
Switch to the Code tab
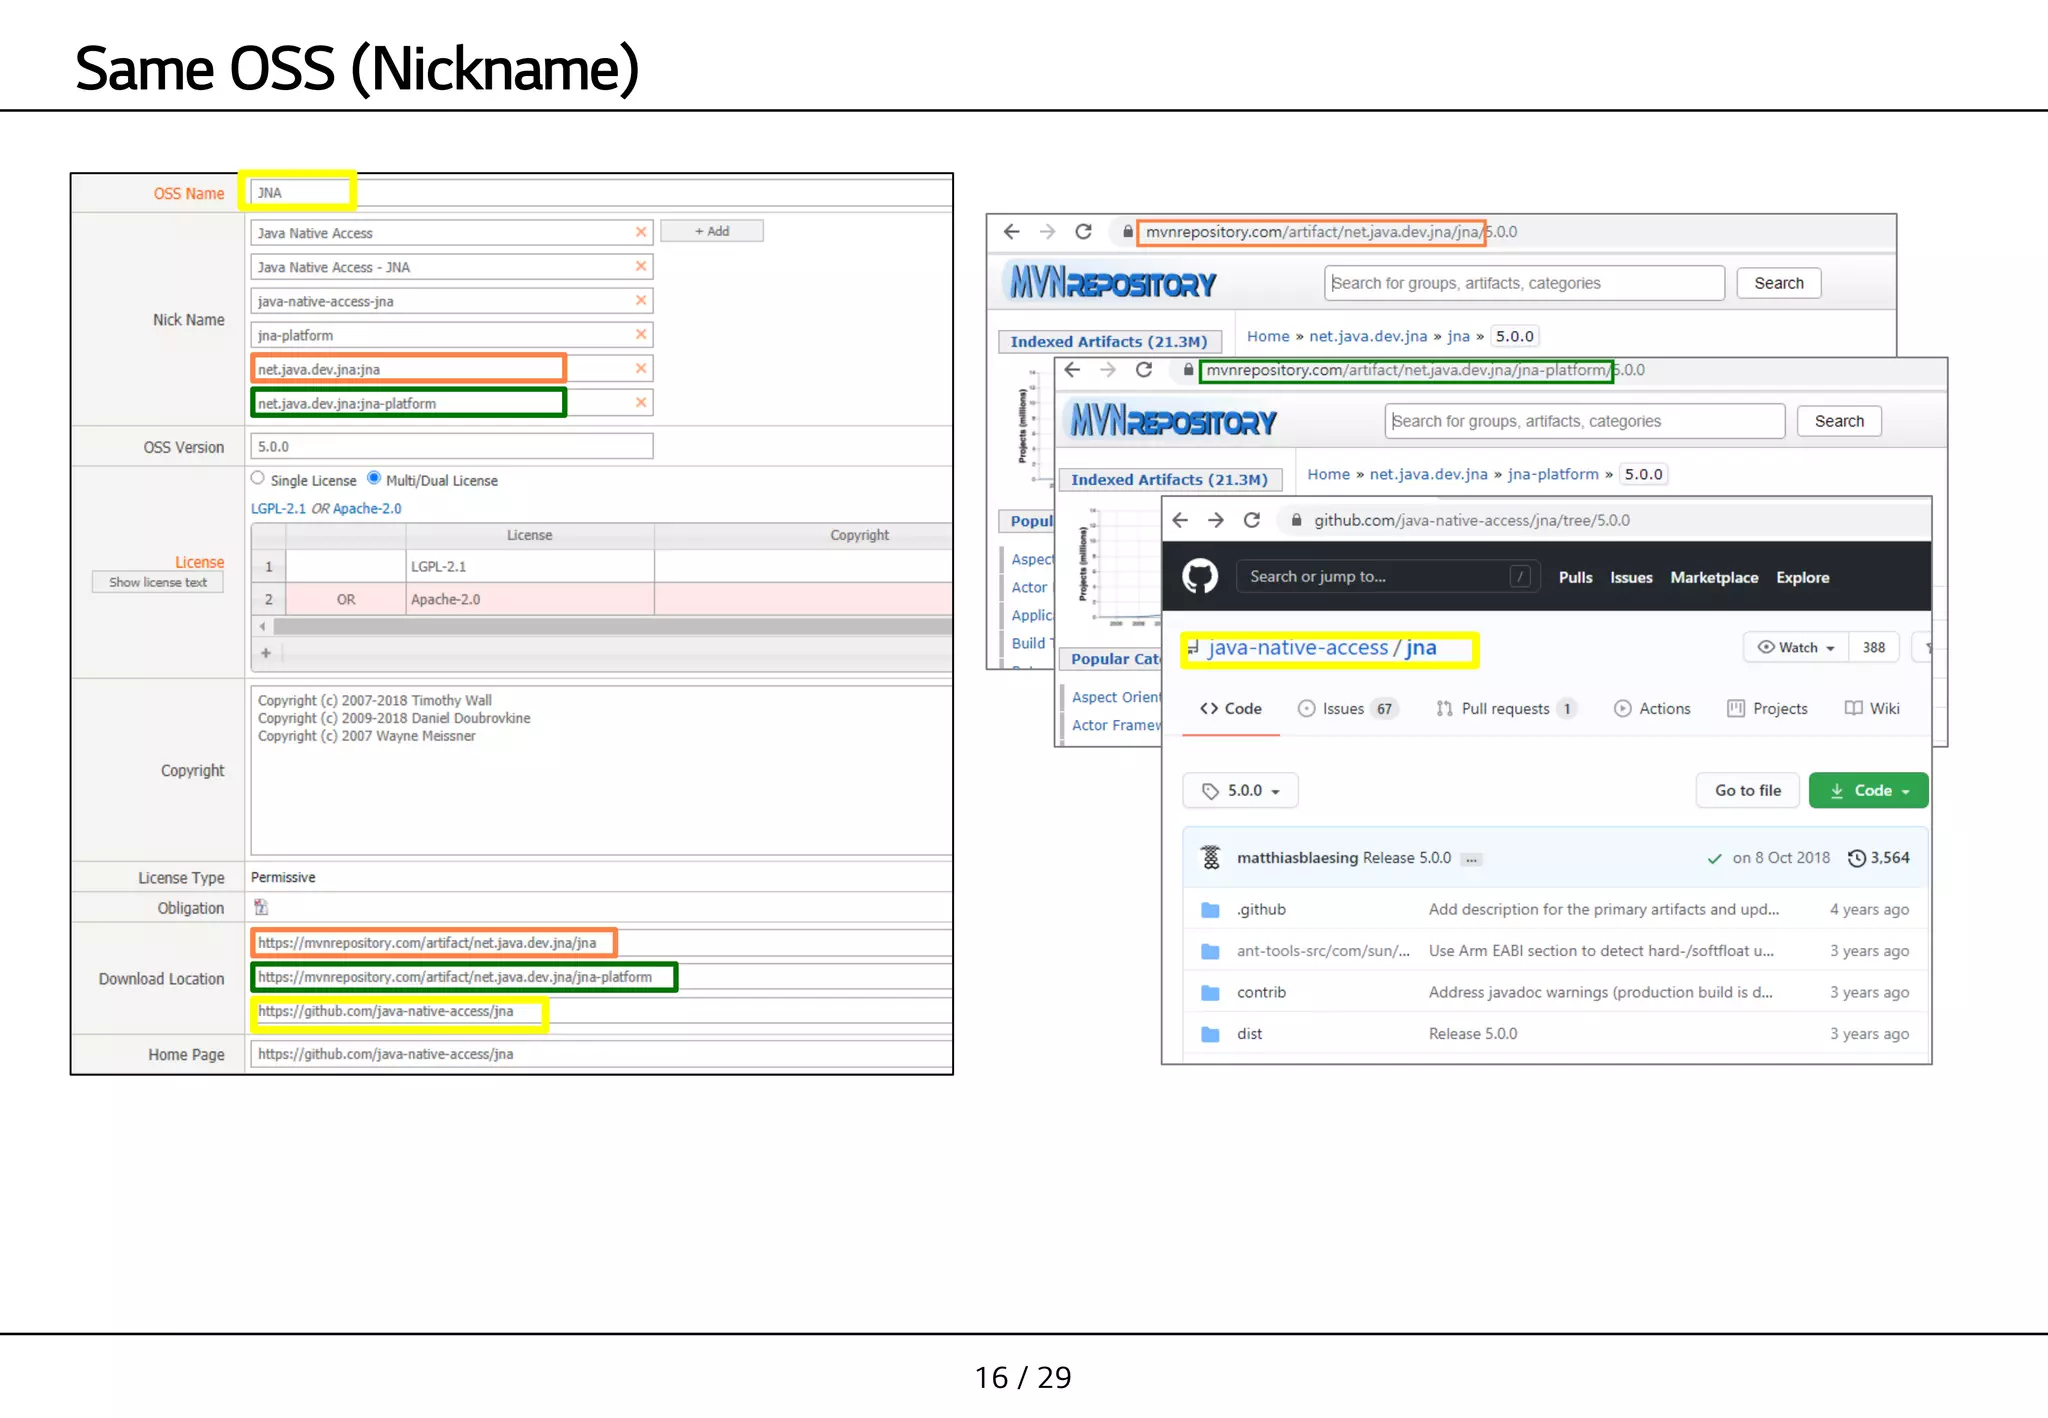pyautogui.click(x=1231, y=708)
